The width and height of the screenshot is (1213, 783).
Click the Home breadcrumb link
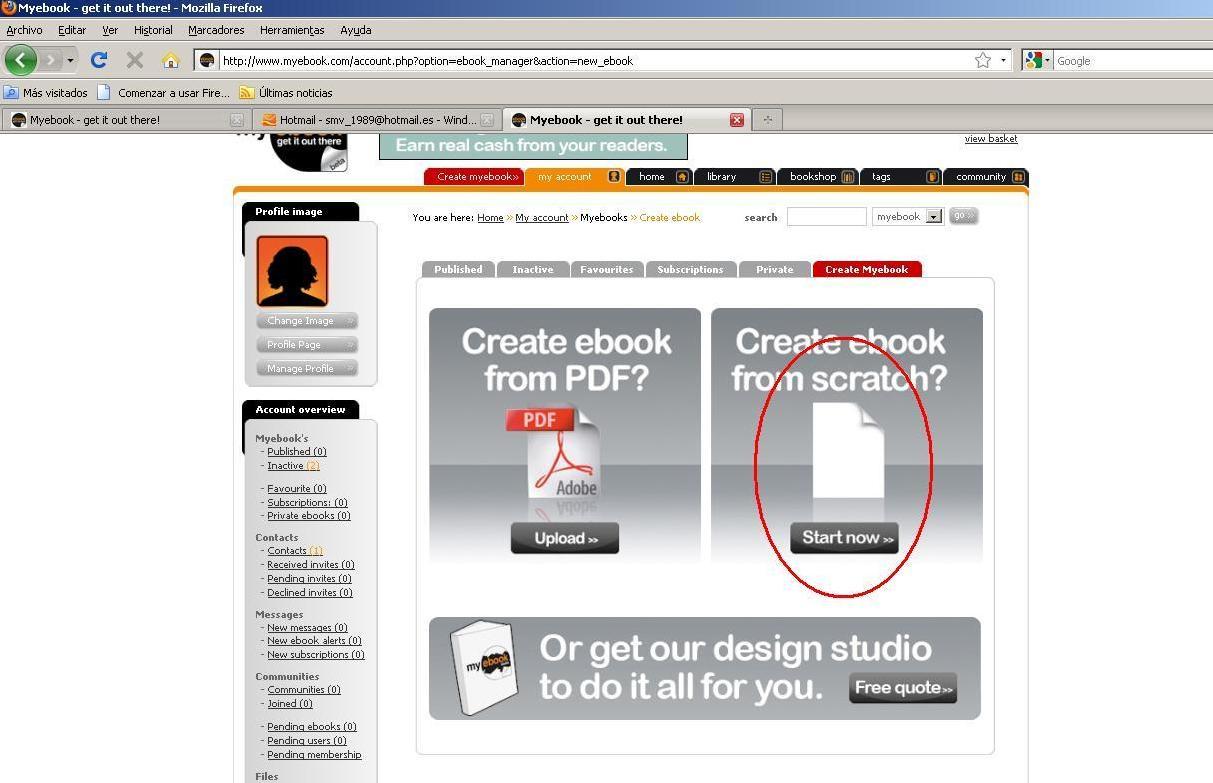pyautogui.click(x=490, y=217)
